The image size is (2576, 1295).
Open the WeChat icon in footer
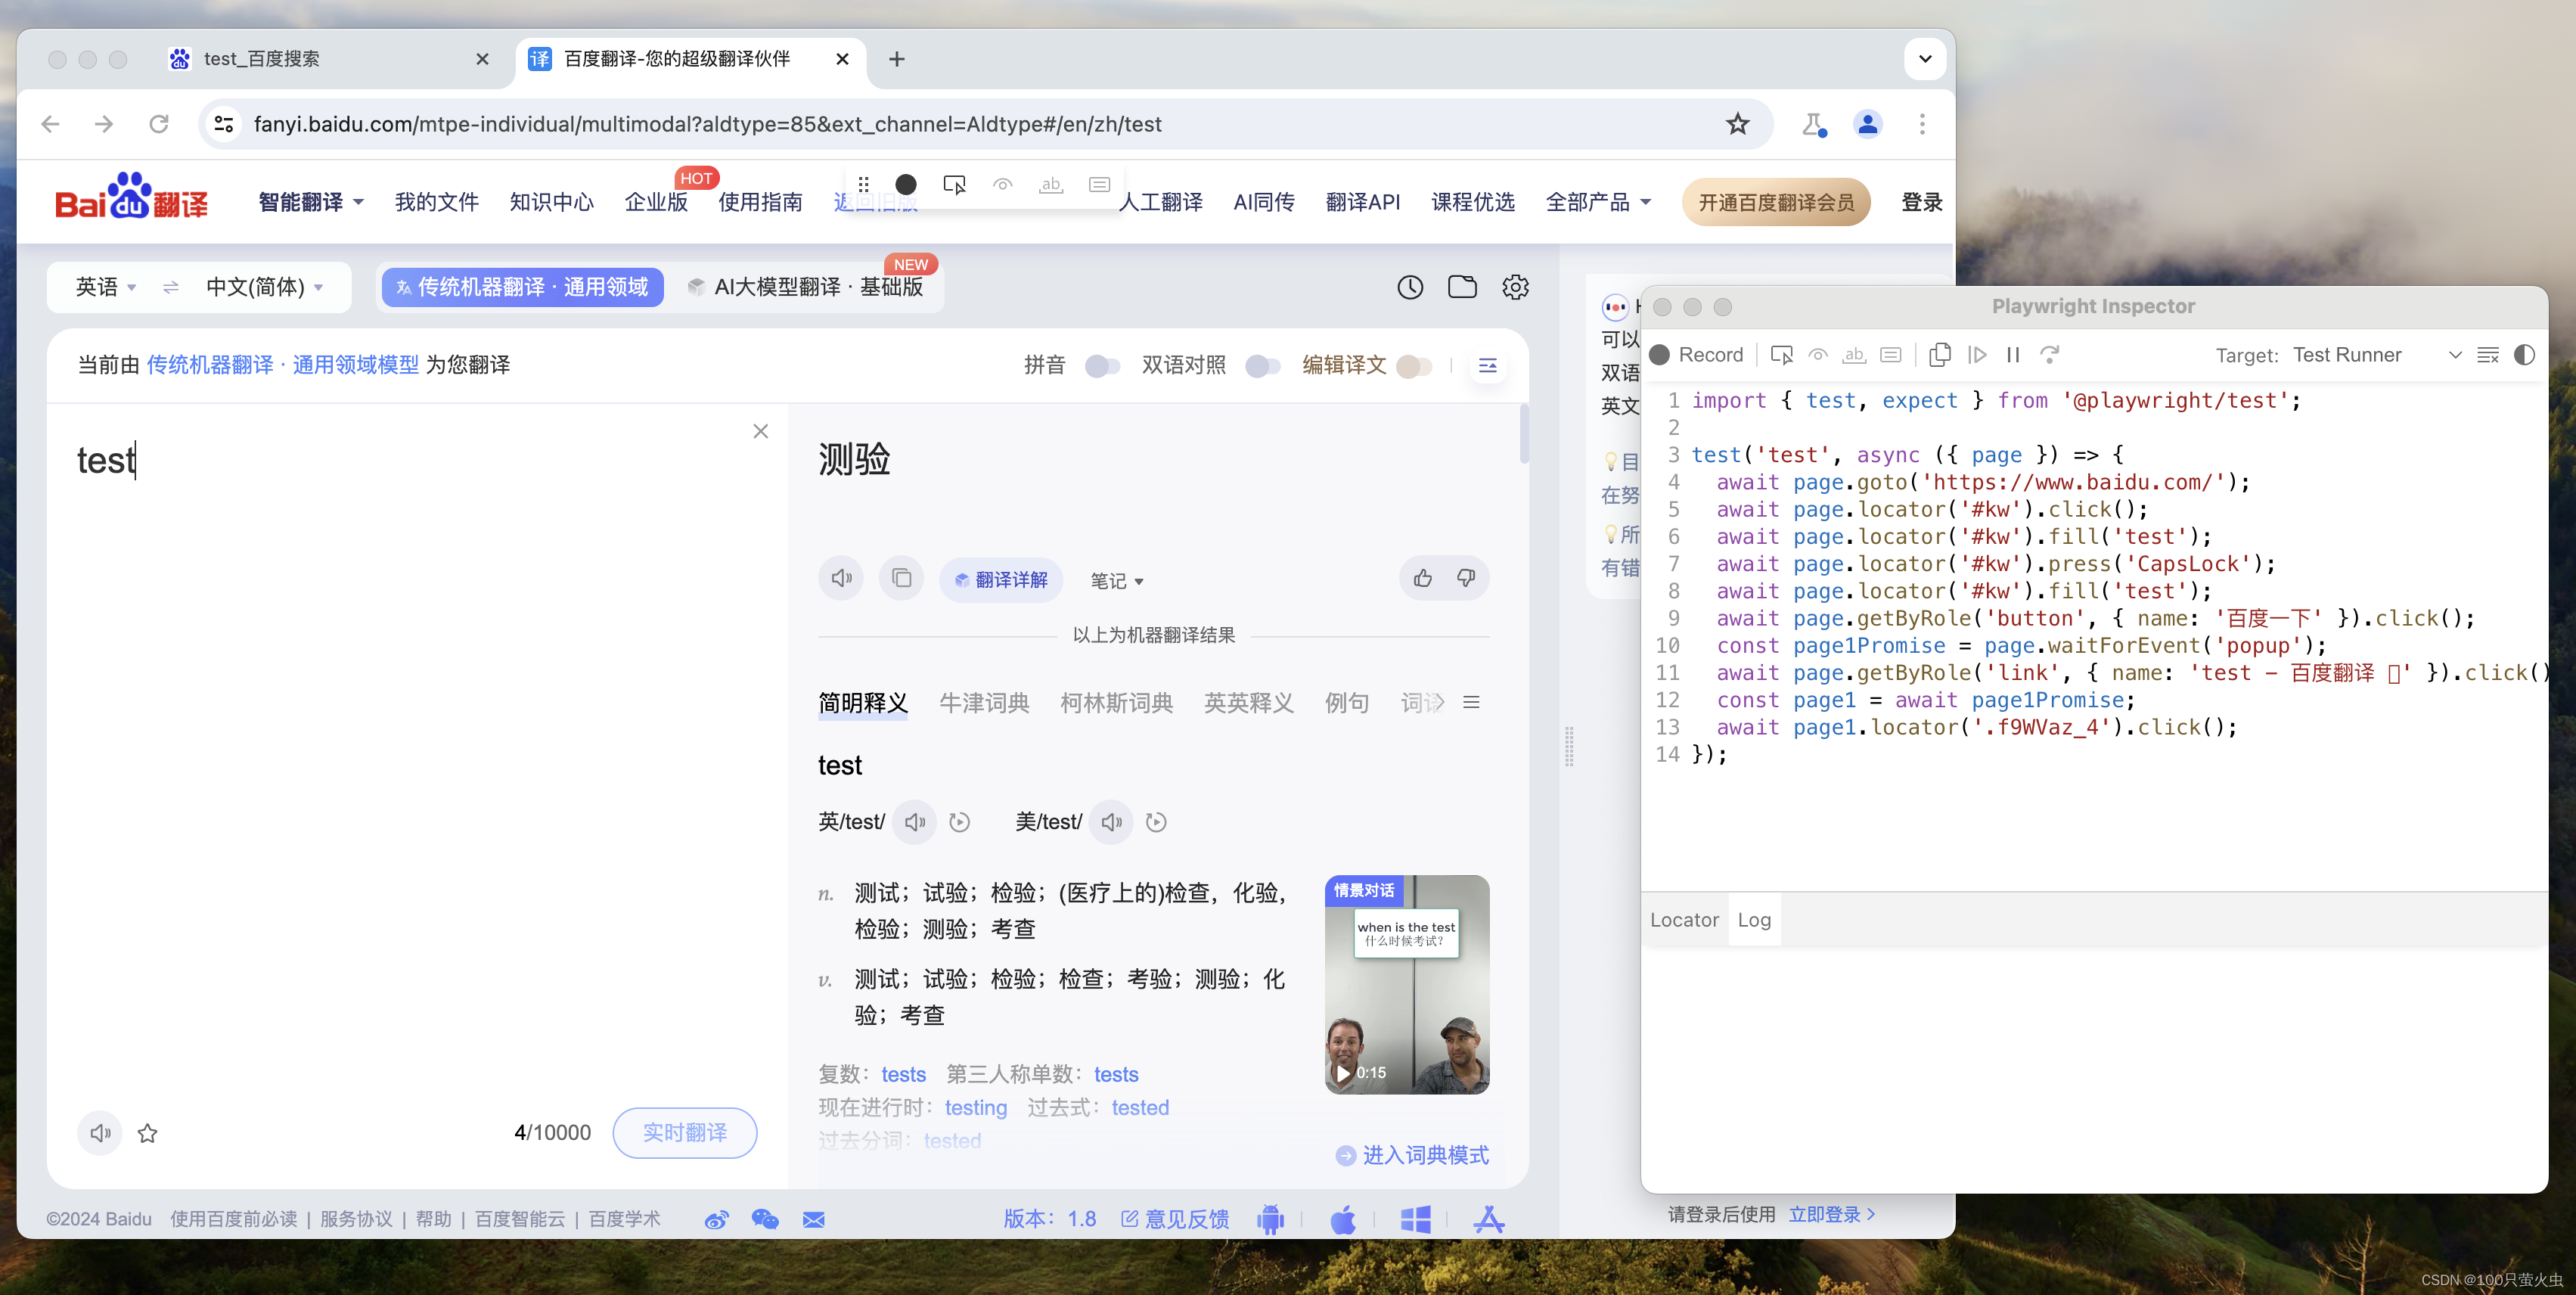tap(765, 1219)
